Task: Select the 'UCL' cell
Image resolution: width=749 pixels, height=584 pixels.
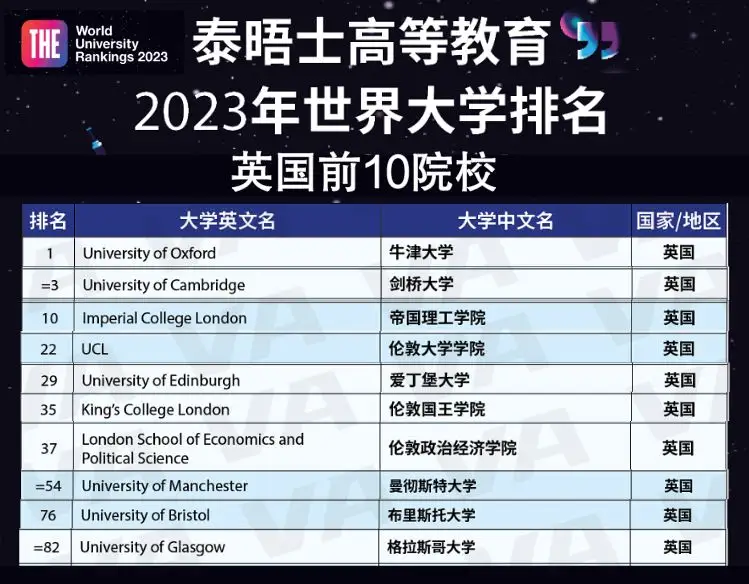Action: click(227, 349)
